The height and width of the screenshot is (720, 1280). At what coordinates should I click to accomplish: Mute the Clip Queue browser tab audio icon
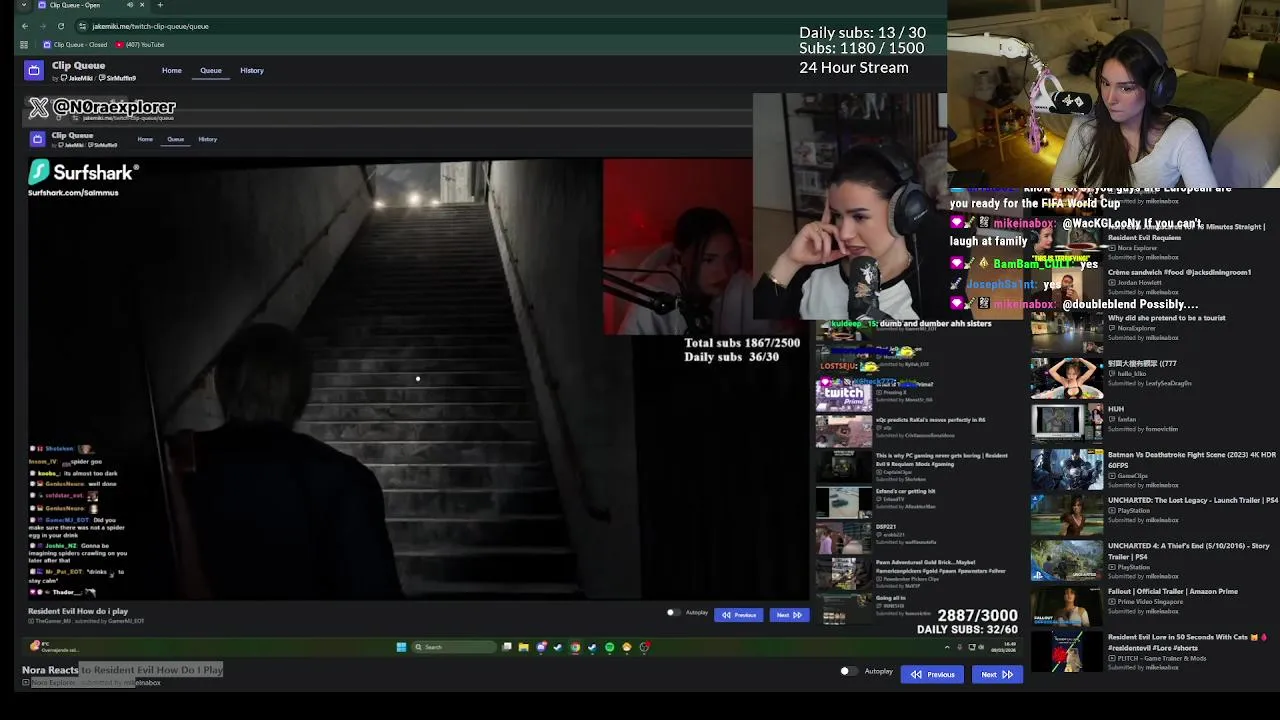(x=129, y=5)
